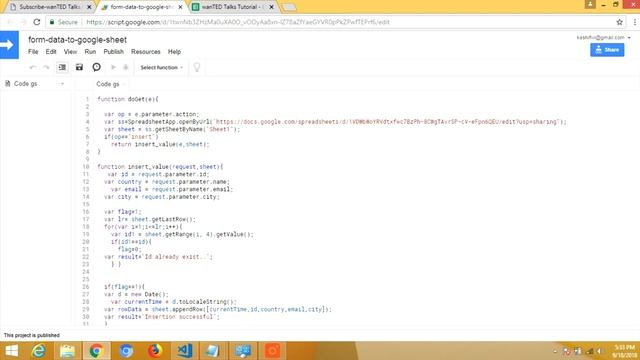Click 'Id already exist' result line

tap(158, 257)
